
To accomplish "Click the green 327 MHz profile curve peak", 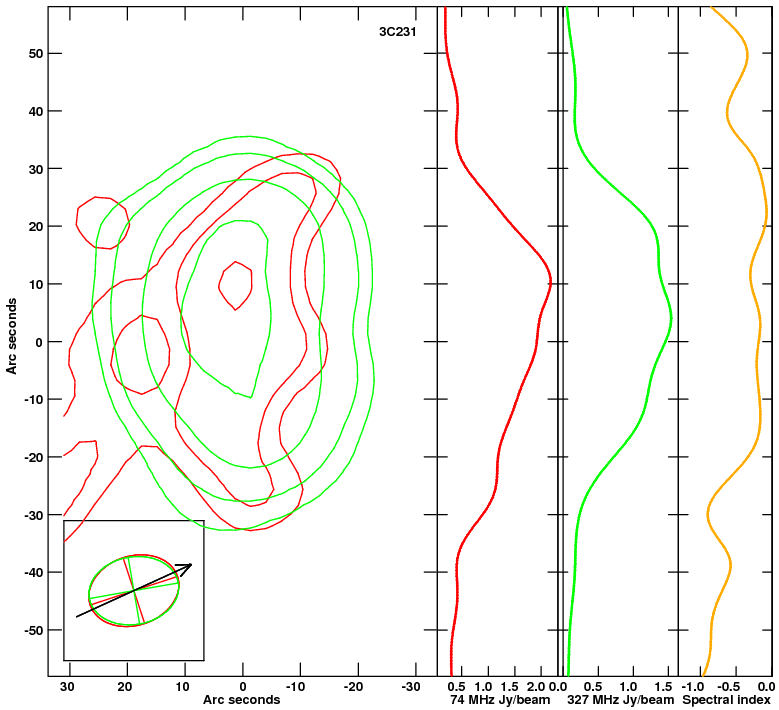I will [671, 319].
